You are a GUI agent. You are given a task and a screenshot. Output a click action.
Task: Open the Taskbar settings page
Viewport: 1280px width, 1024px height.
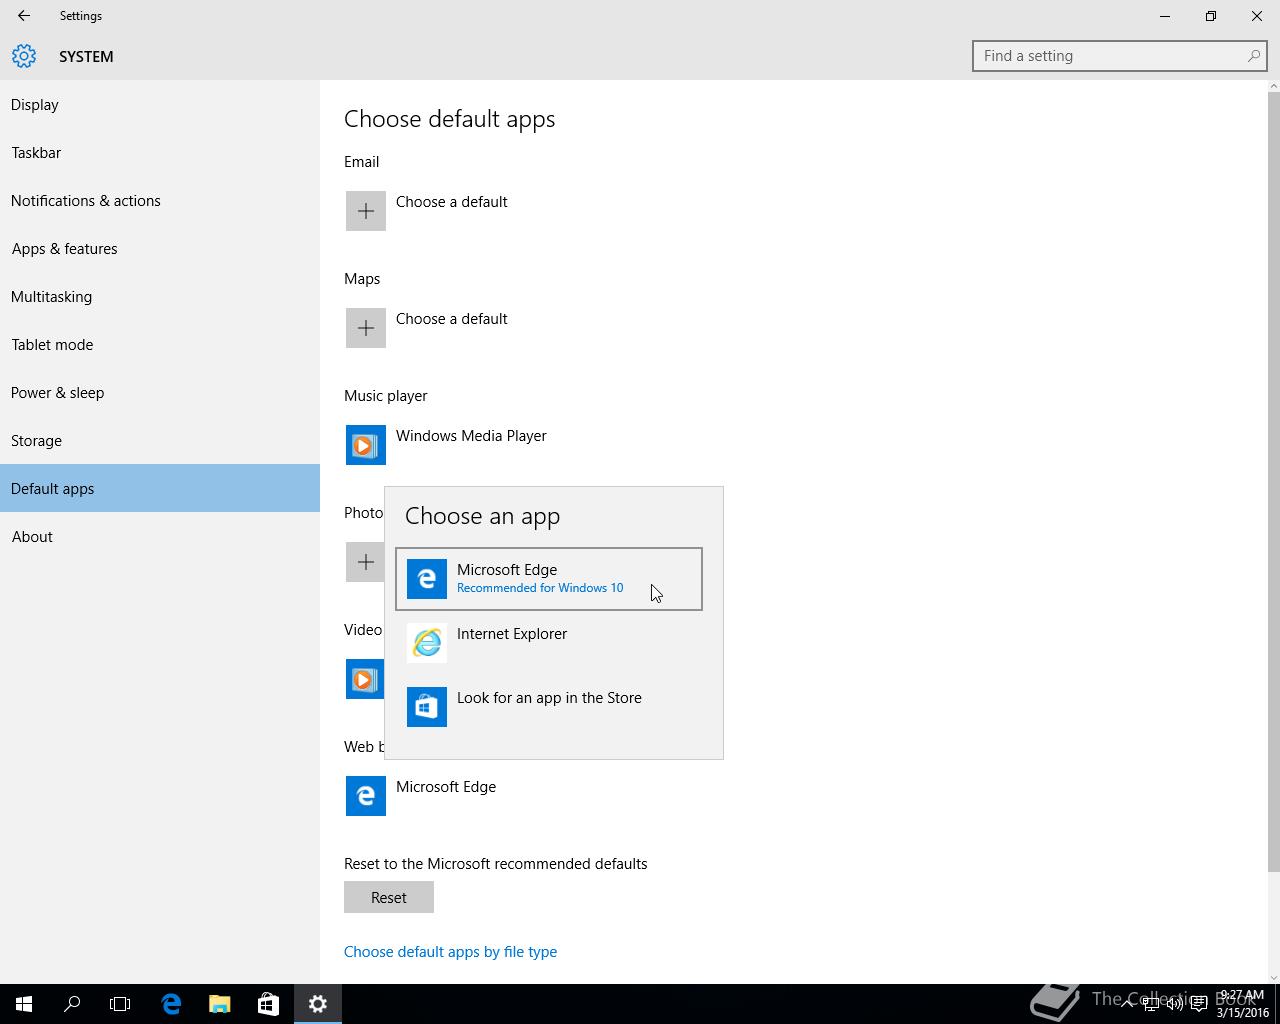[160, 152]
